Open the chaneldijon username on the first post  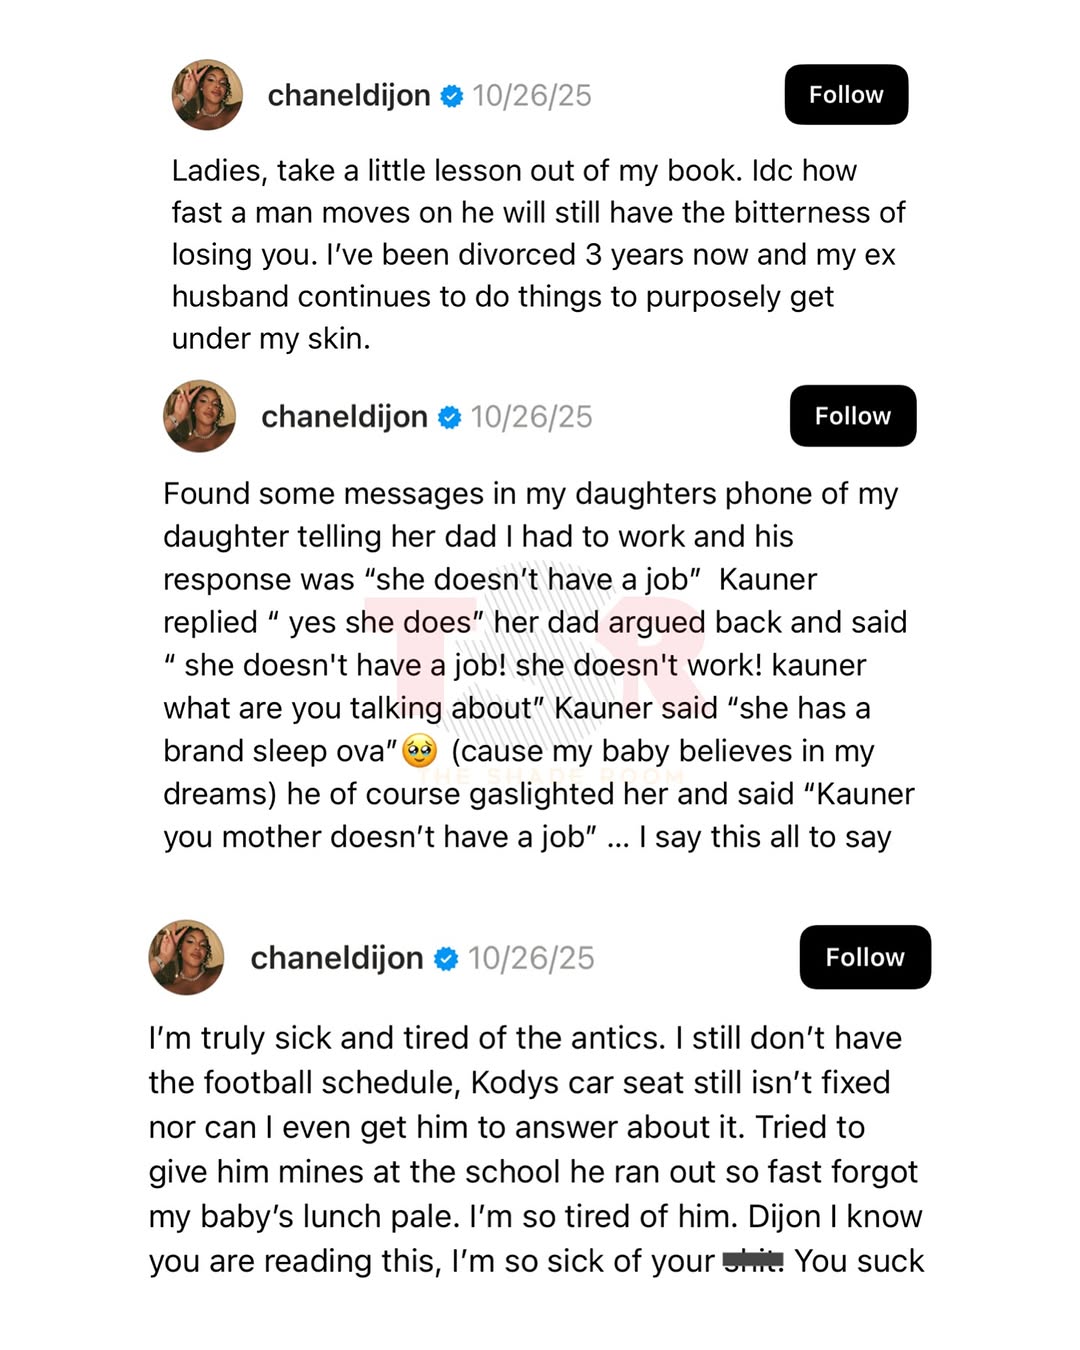tap(349, 96)
